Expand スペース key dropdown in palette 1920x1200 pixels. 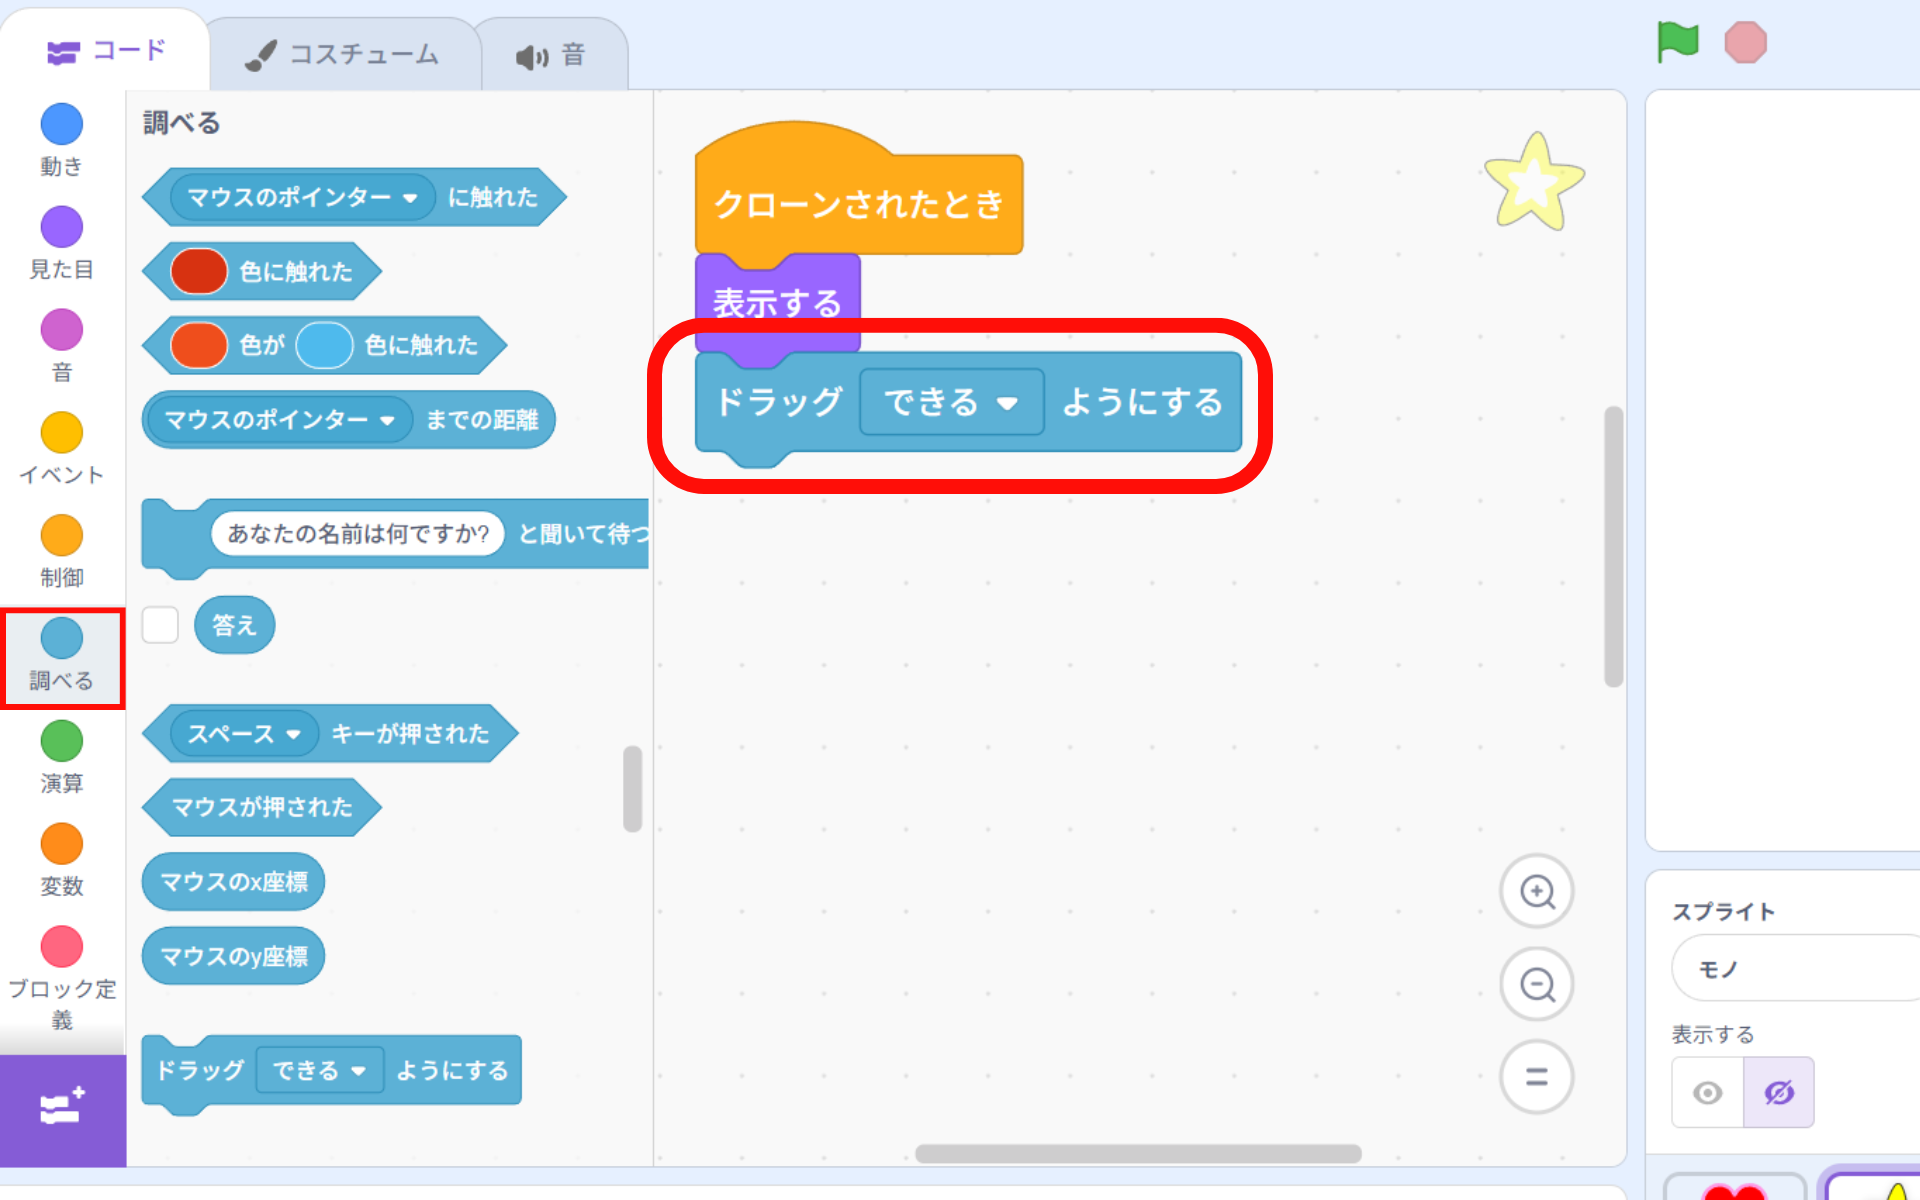point(293,734)
